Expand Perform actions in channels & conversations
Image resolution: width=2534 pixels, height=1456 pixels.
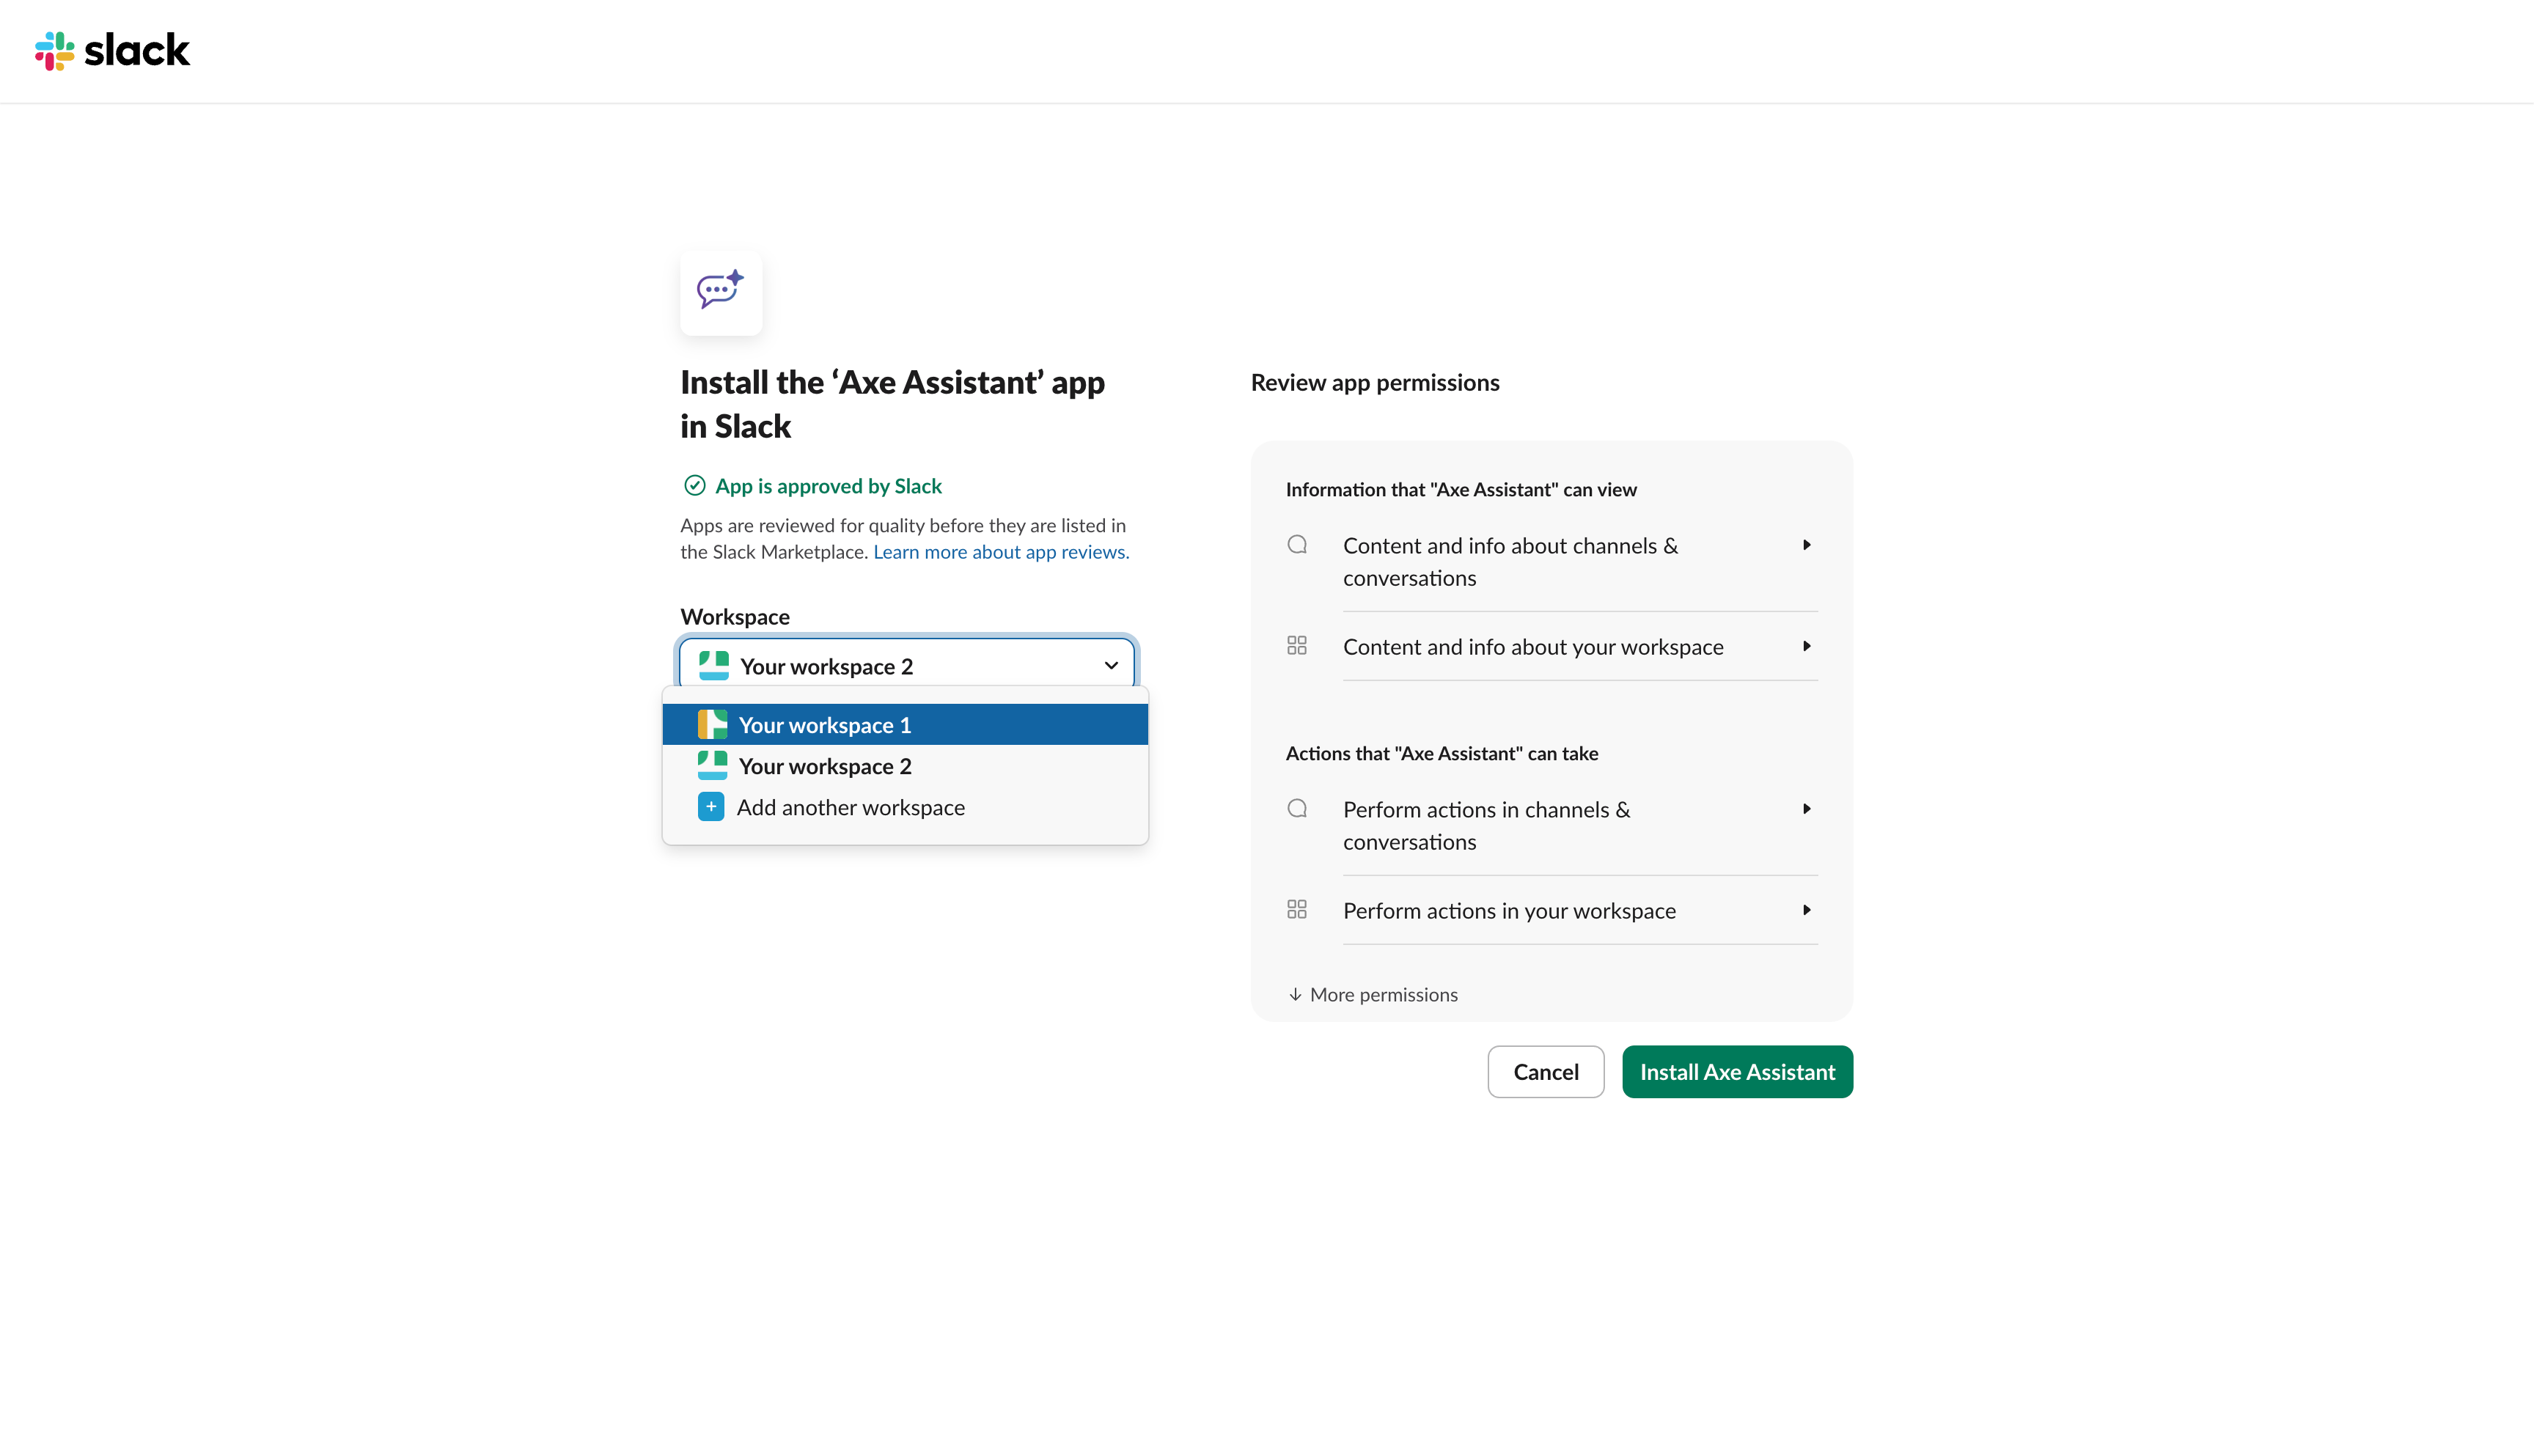click(1806, 810)
